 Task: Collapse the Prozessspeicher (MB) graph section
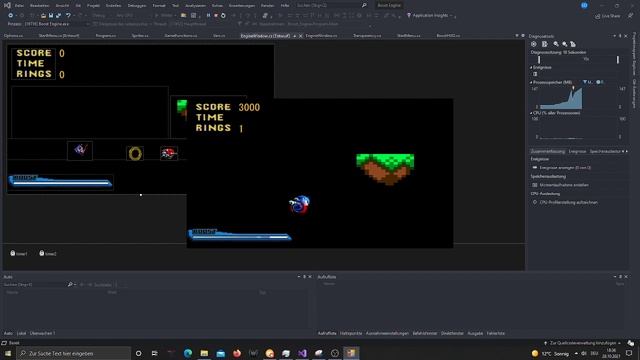coord(531,82)
